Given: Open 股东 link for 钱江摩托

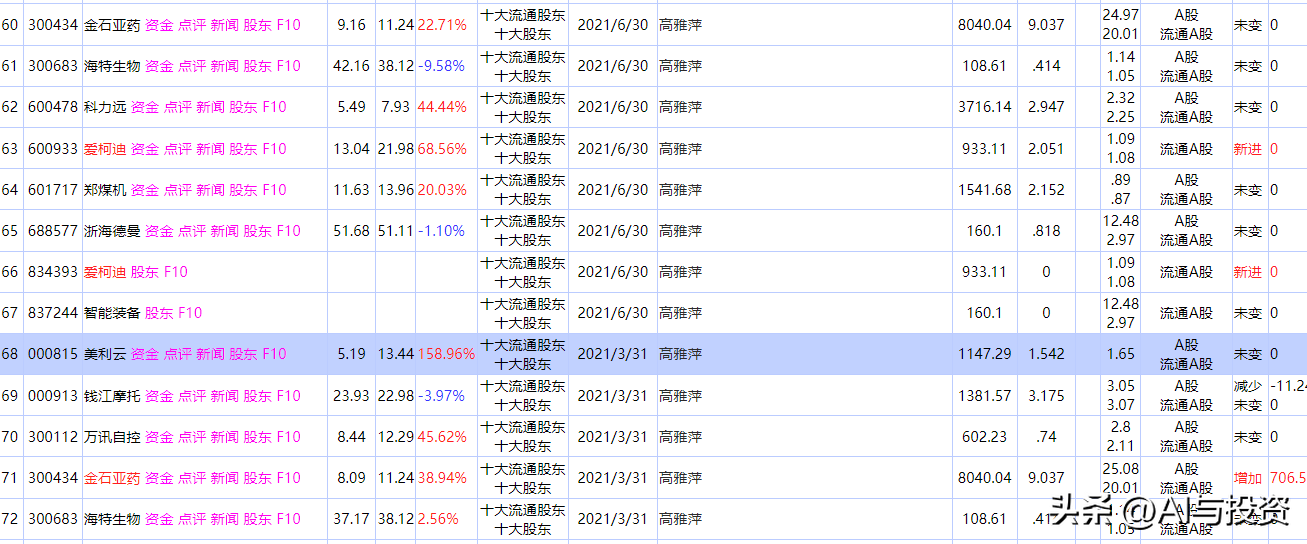Looking at the screenshot, I should pos(257,395).
